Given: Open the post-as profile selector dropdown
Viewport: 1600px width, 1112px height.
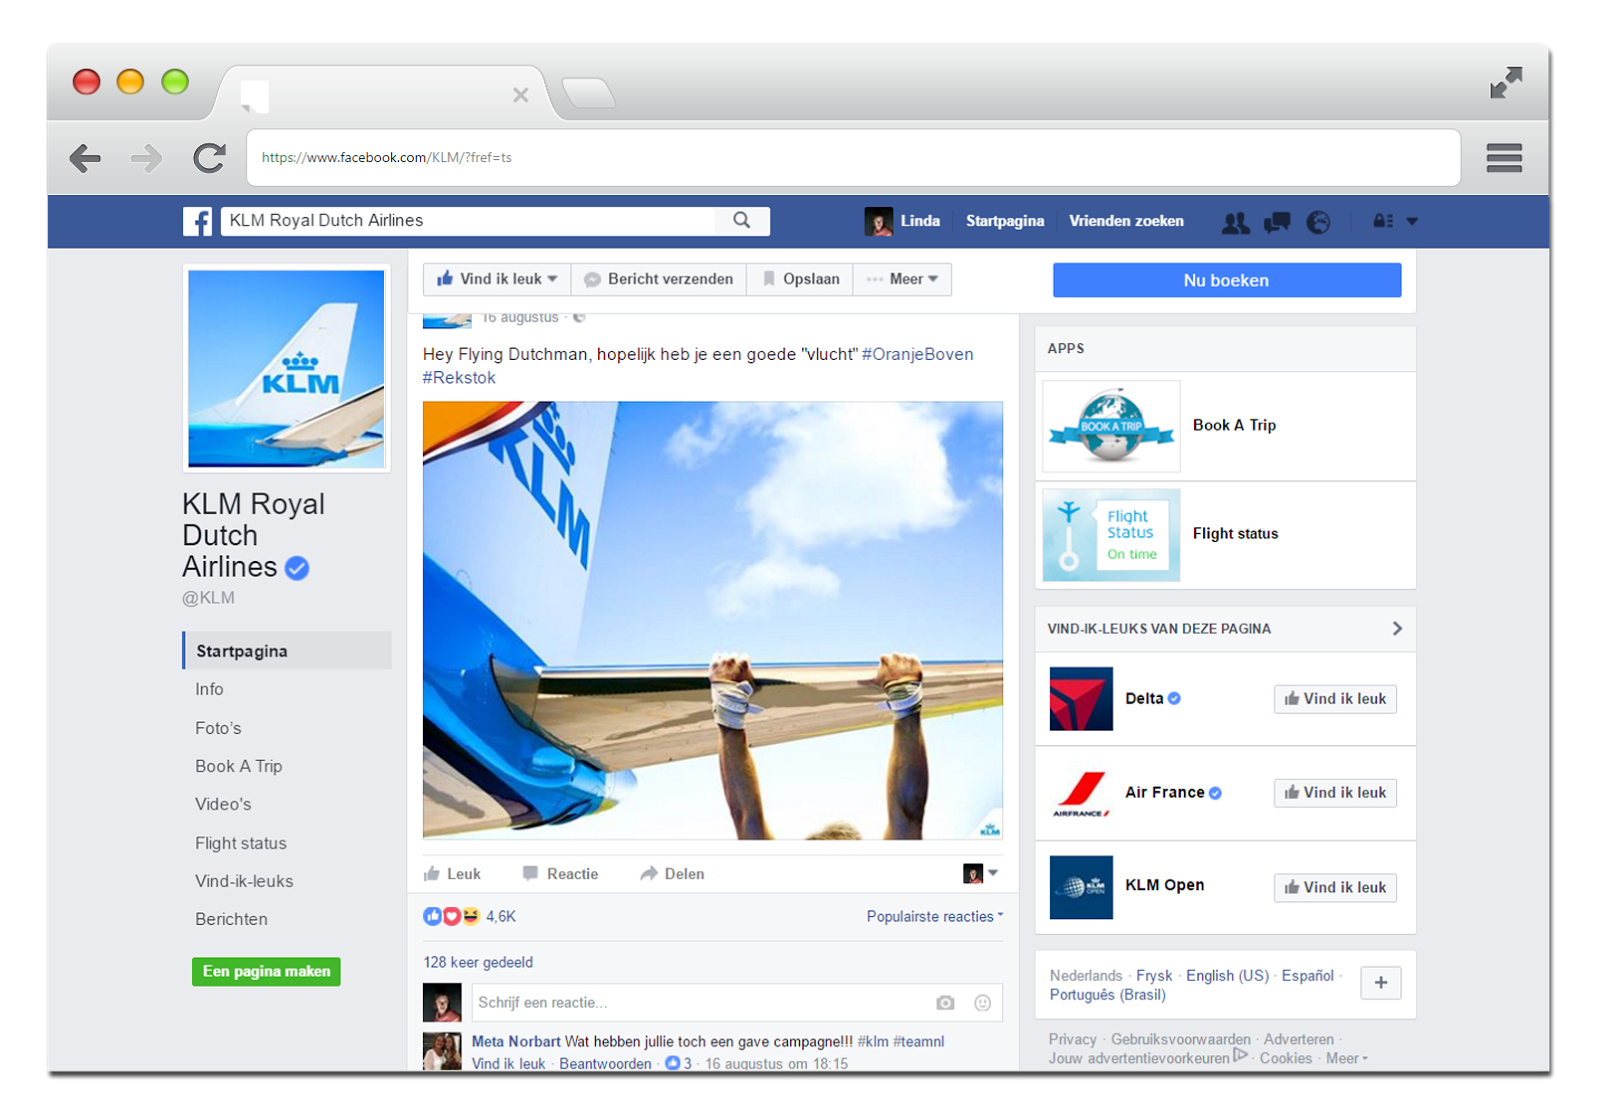Looking at the screenshot, I should pos(980,873).
